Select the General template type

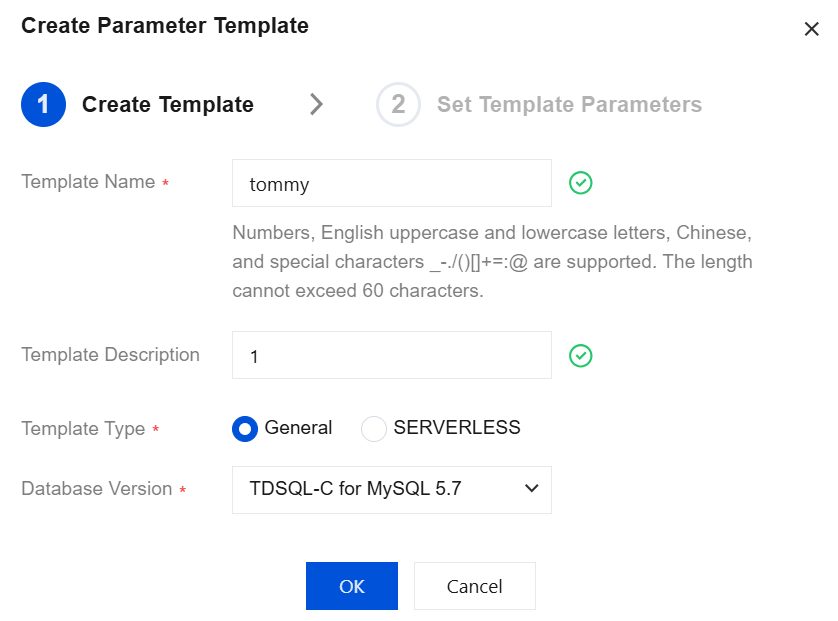245,429
